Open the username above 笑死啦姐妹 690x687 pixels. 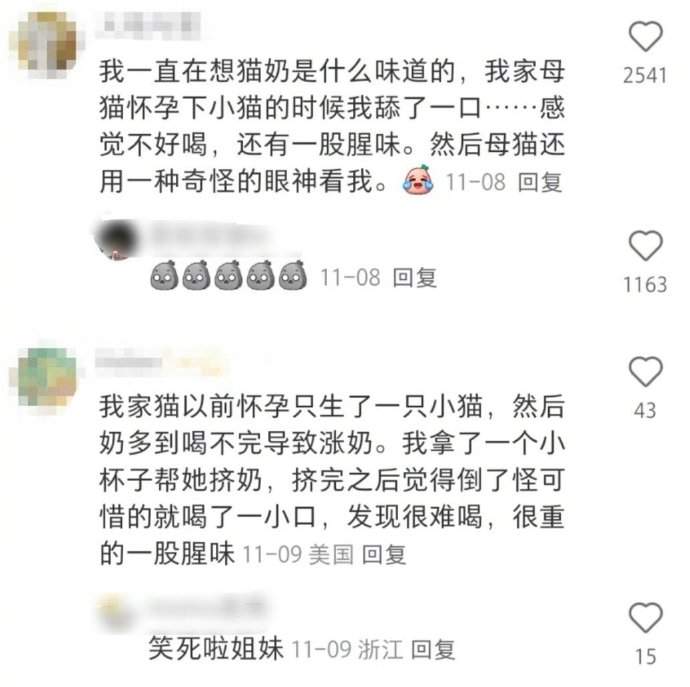tap(207, 607)
